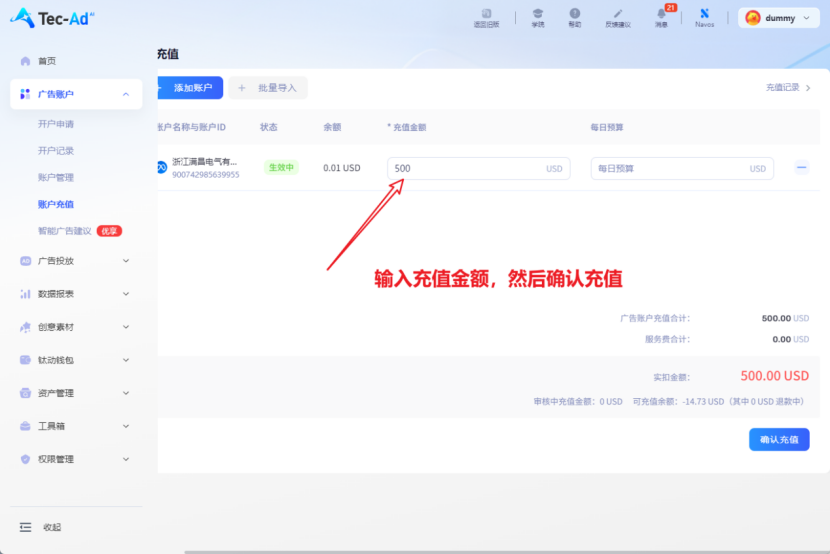This screenshot has height=554, width=830.
Task: Select 账户充值 submenu item
Action: 56,204
